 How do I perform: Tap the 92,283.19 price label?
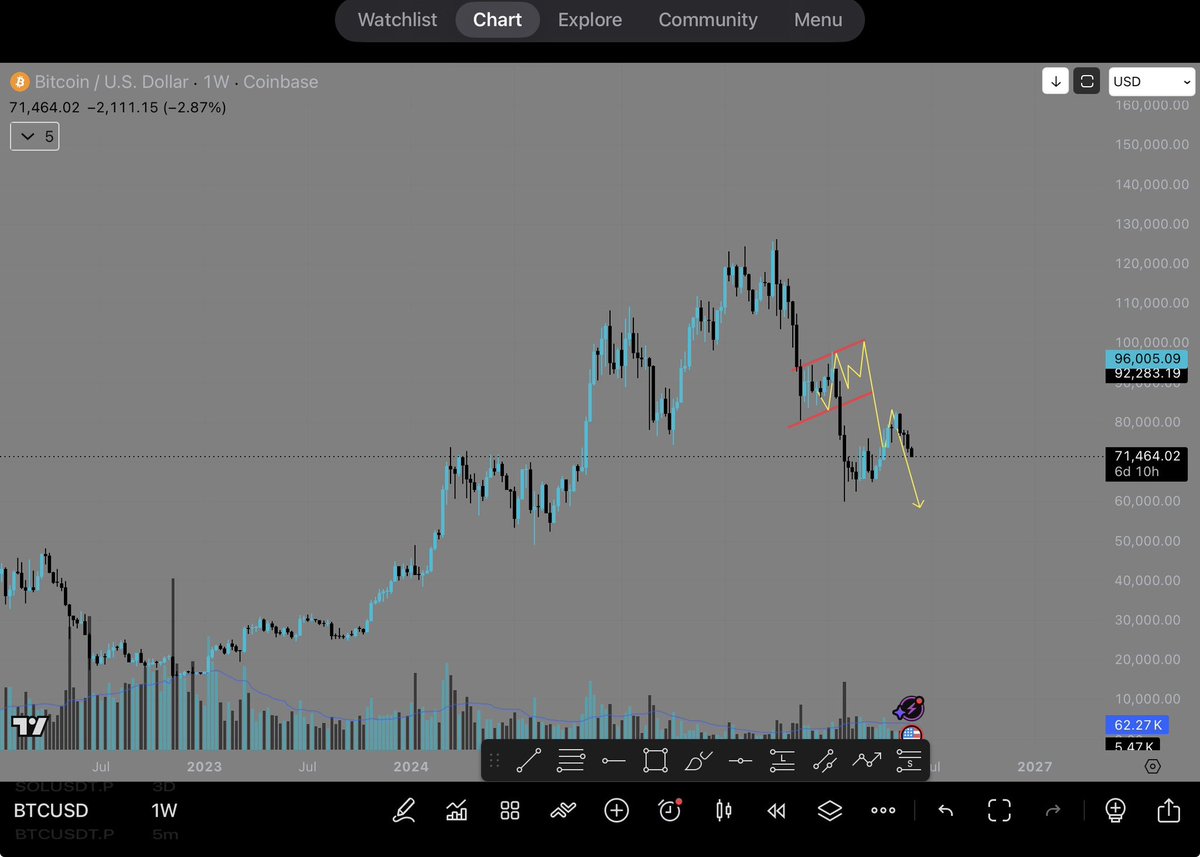[1149, 373]
